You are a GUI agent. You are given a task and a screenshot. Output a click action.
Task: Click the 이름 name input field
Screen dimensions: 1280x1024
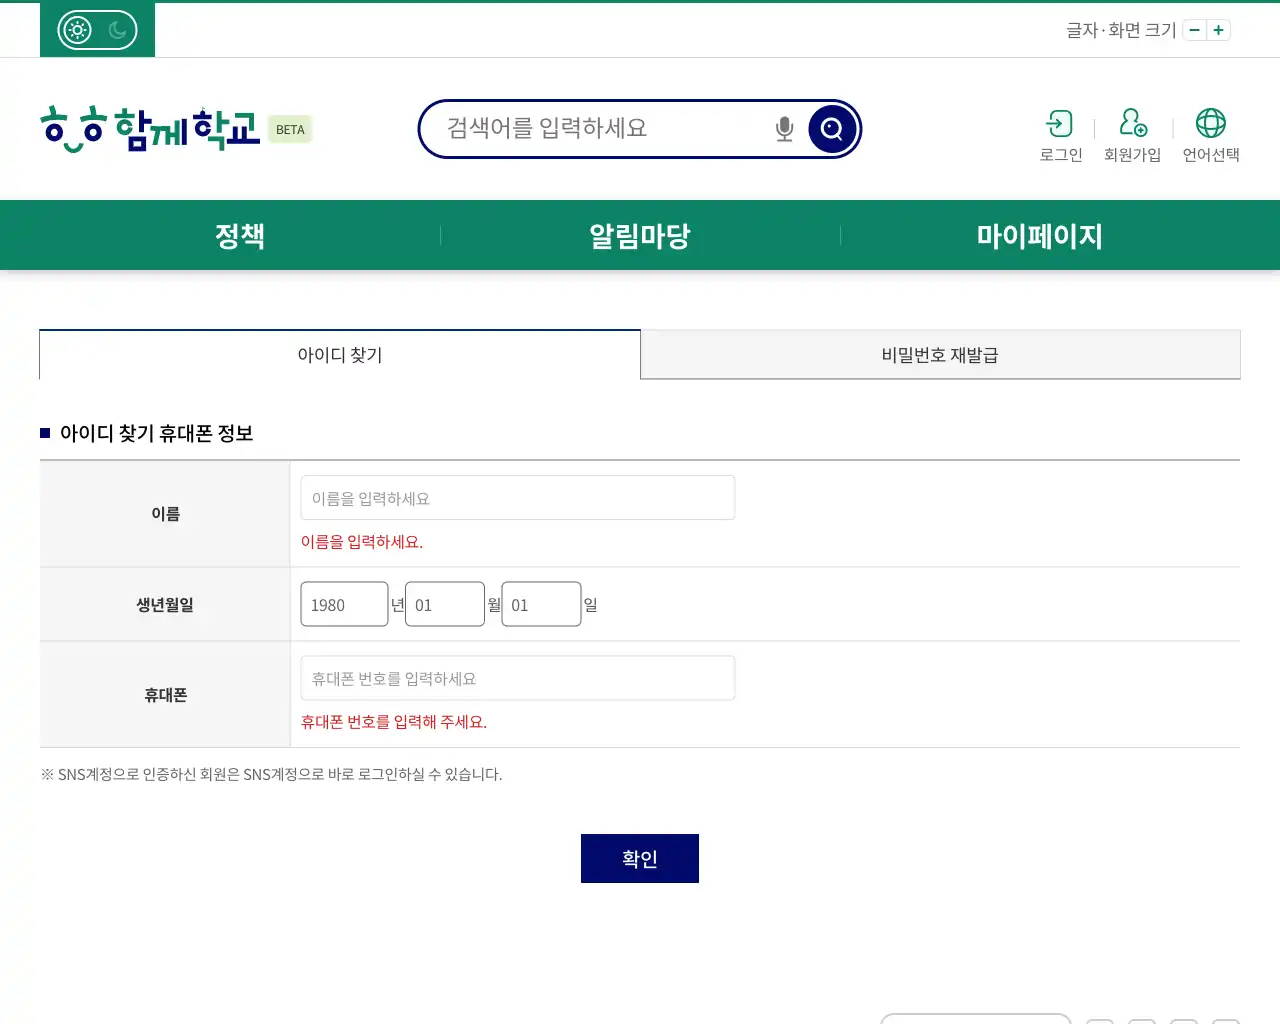pos(517,497)
